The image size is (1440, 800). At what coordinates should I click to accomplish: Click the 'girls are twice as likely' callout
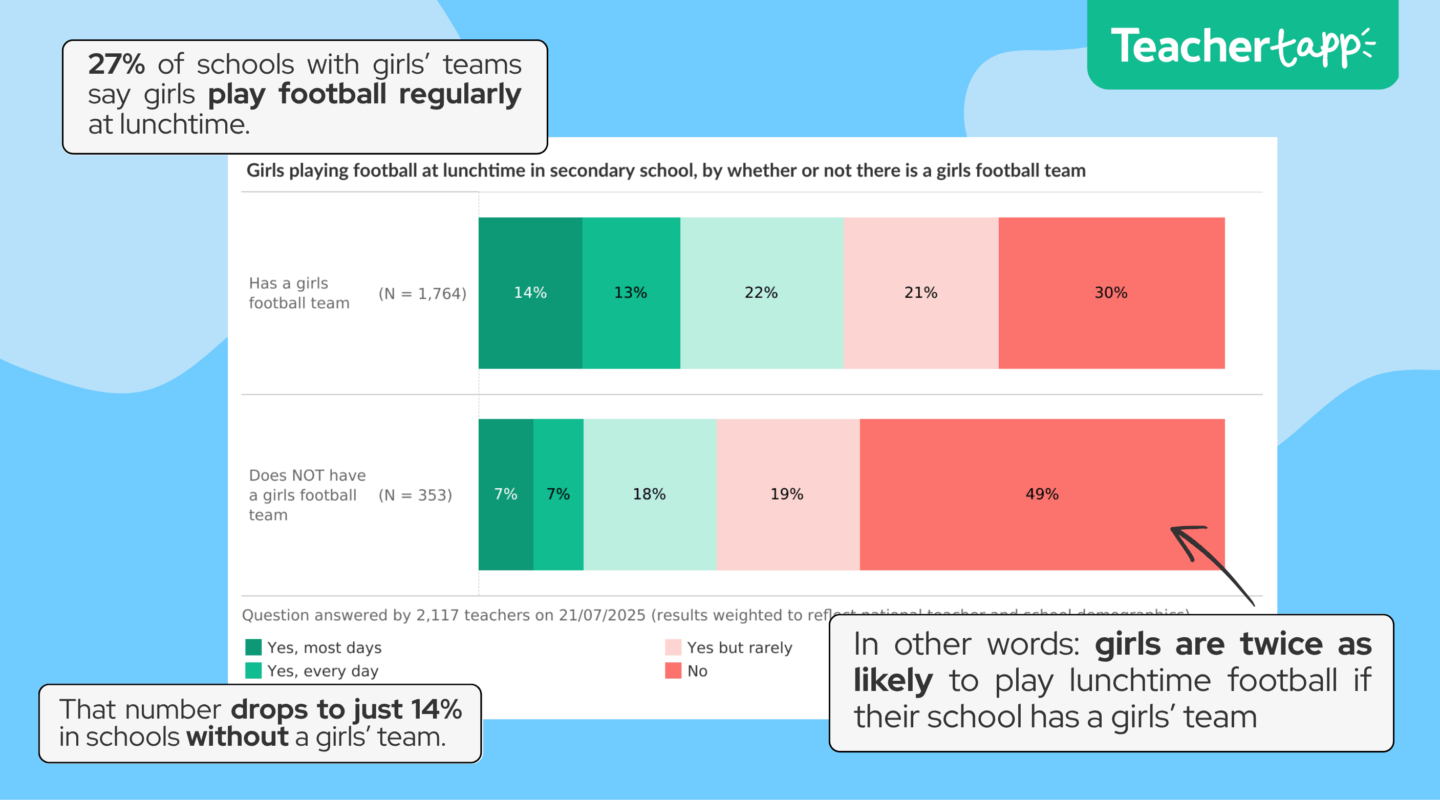pyautogui.click(x=1111, y=682)
